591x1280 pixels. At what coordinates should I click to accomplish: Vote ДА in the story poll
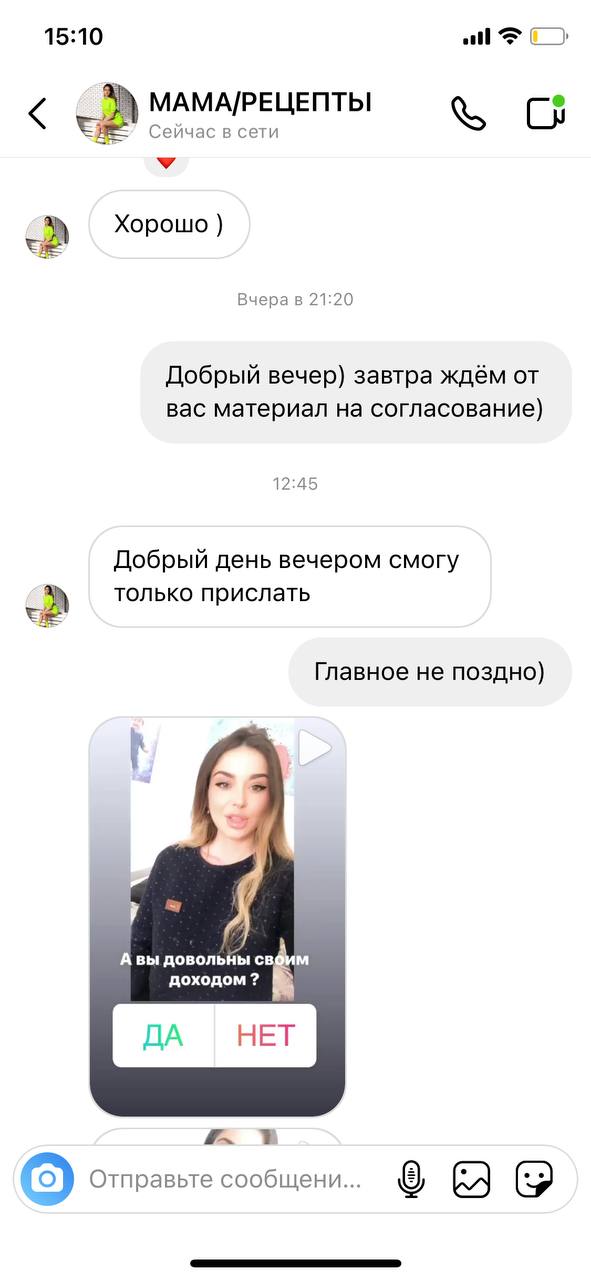(x=163, y=1036)
